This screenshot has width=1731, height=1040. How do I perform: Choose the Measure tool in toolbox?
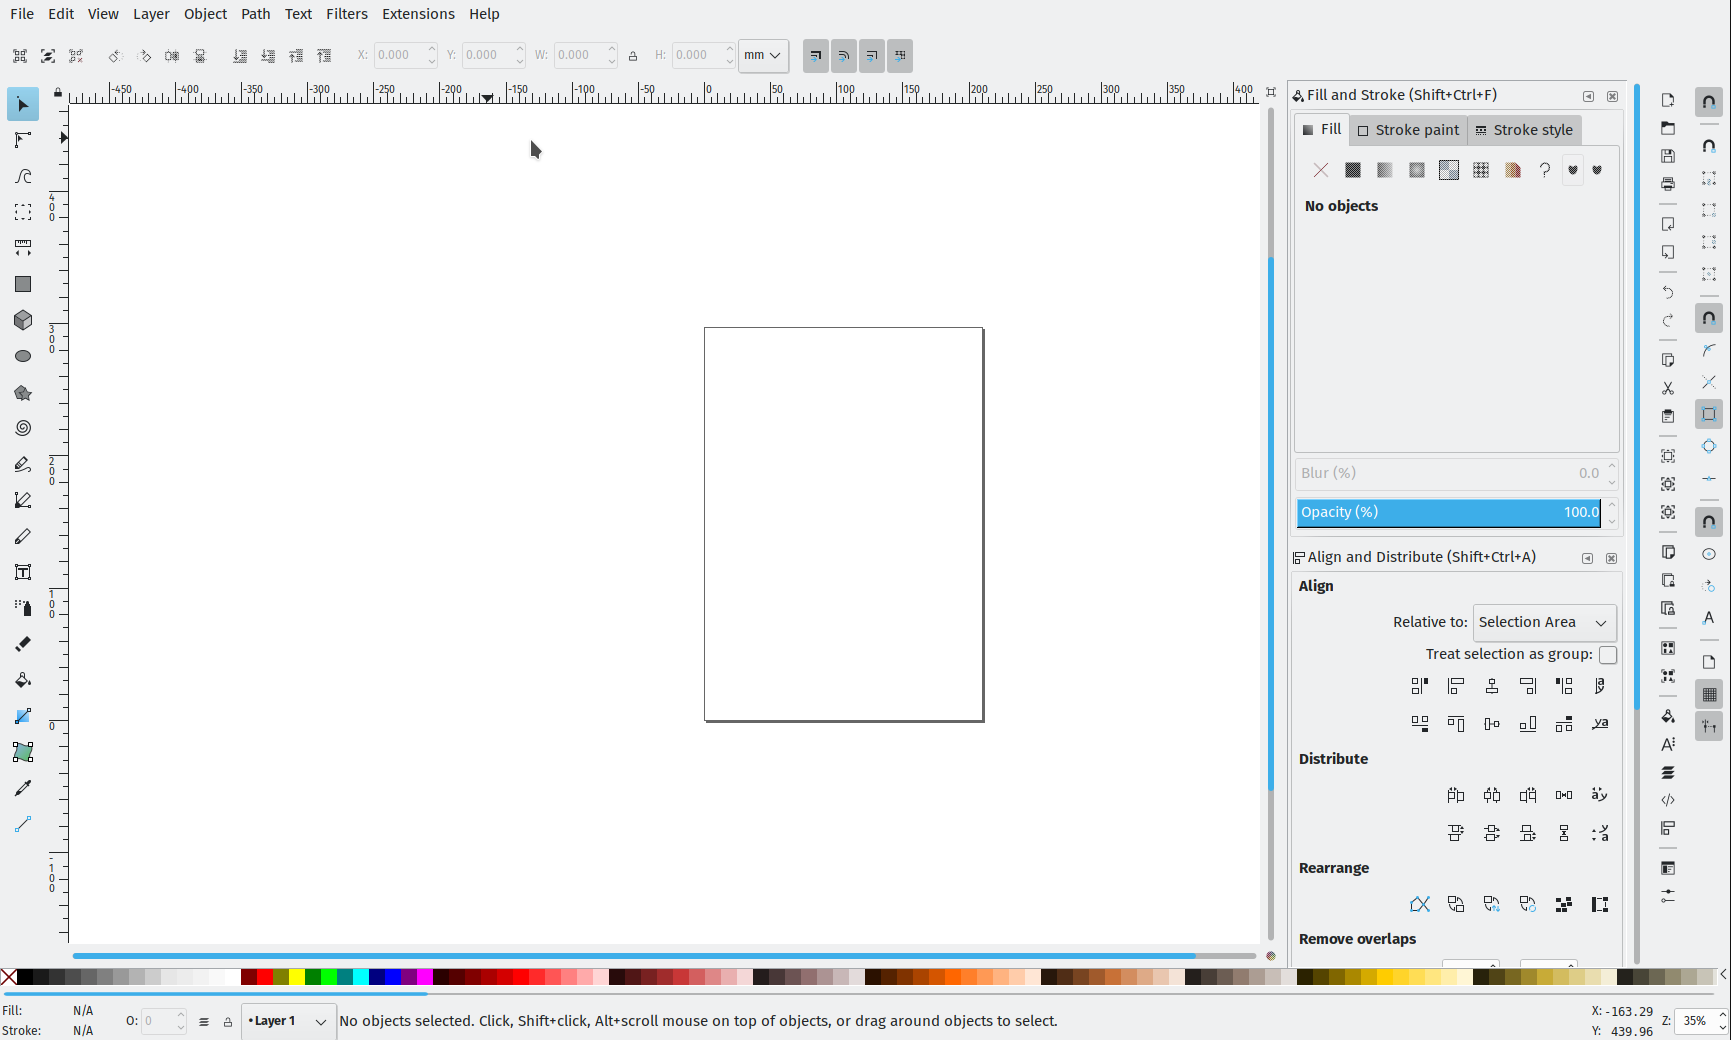[x=23, y=248]
